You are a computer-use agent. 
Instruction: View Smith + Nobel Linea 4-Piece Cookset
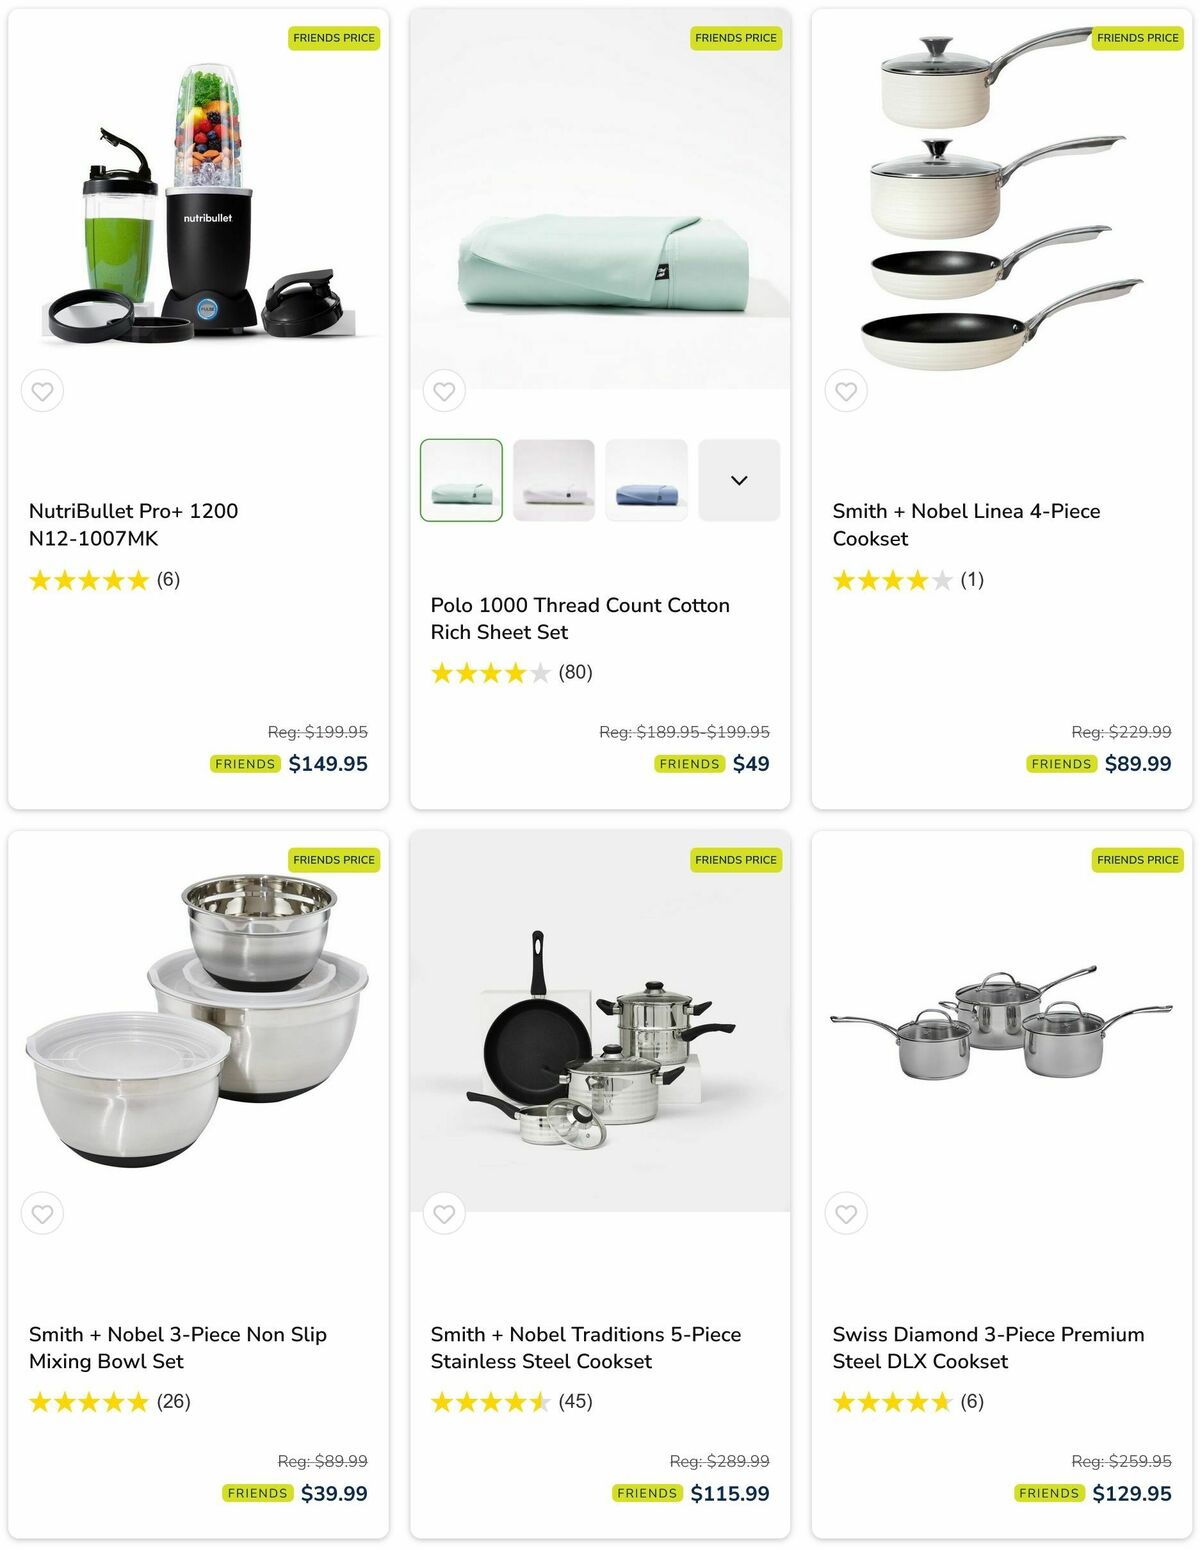966,524
